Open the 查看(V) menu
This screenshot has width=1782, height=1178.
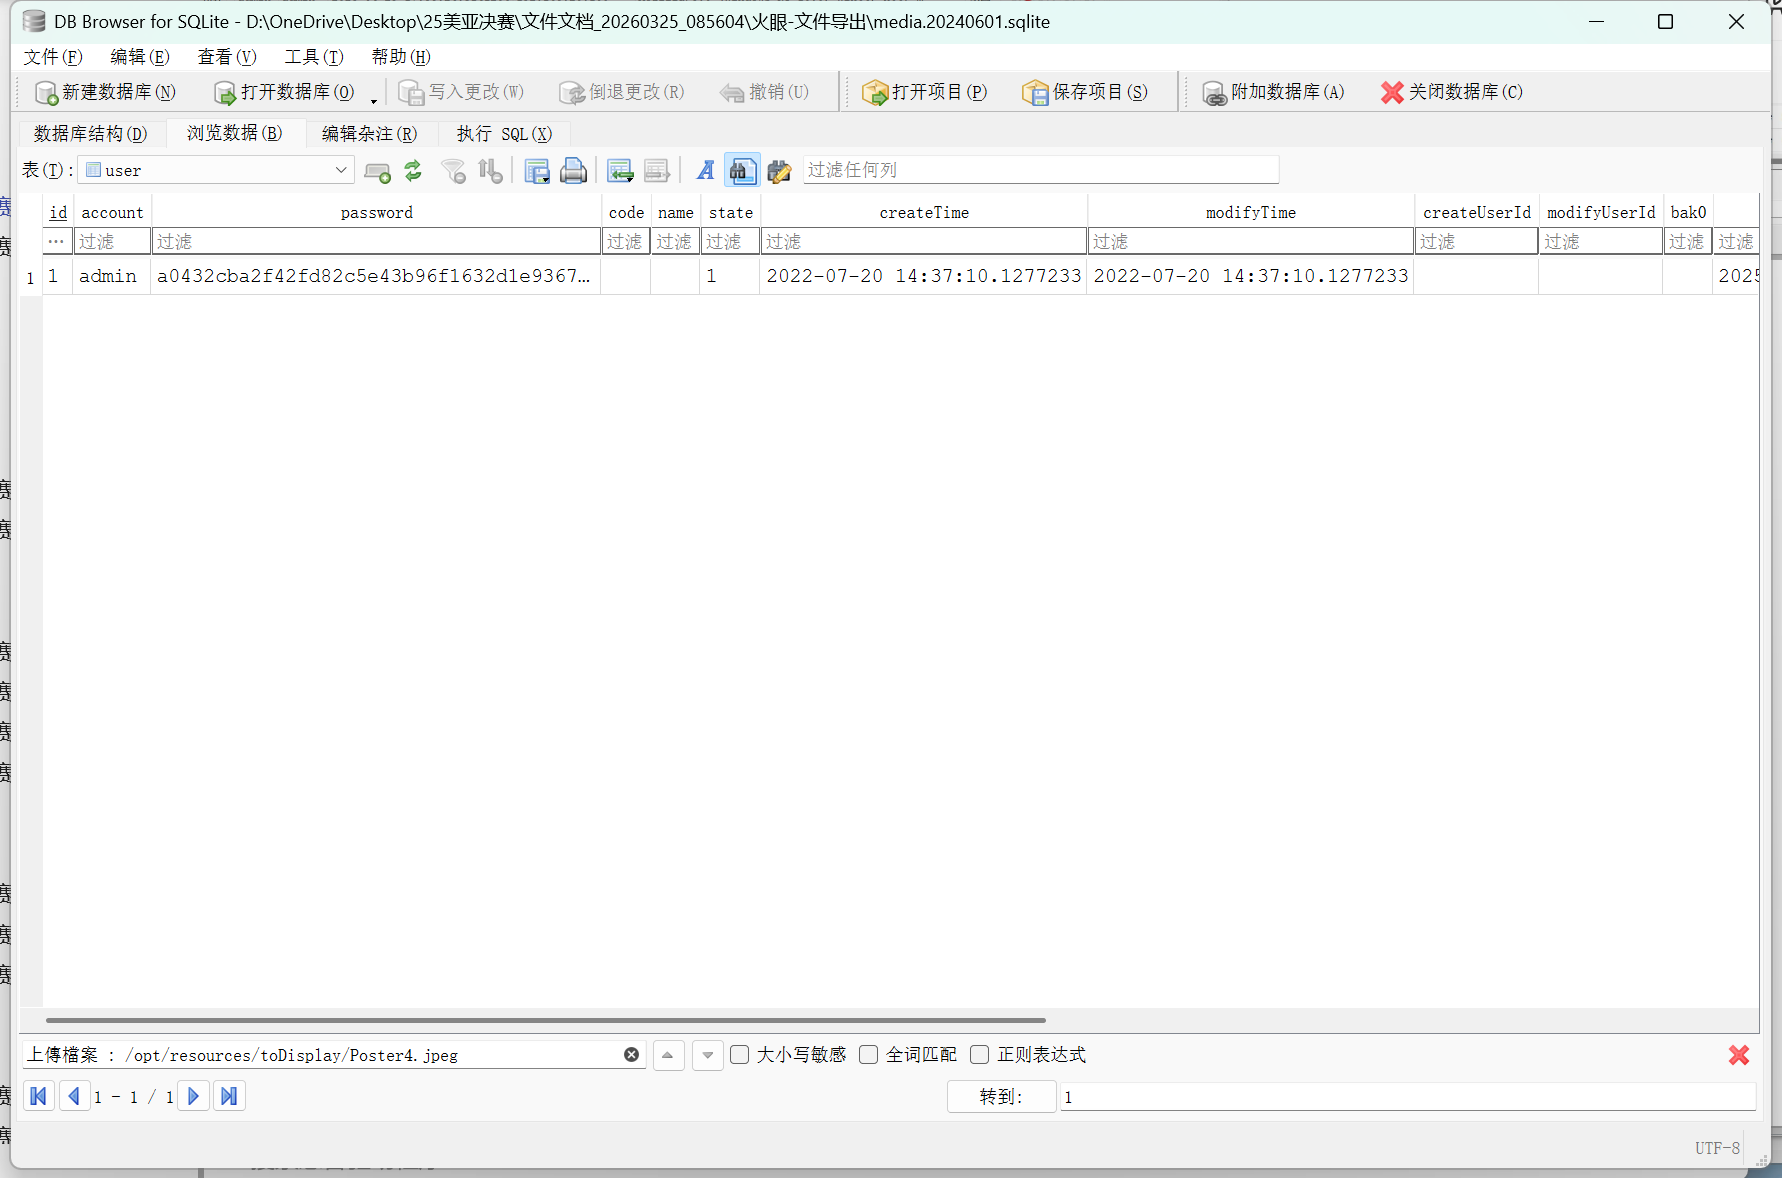227,57
